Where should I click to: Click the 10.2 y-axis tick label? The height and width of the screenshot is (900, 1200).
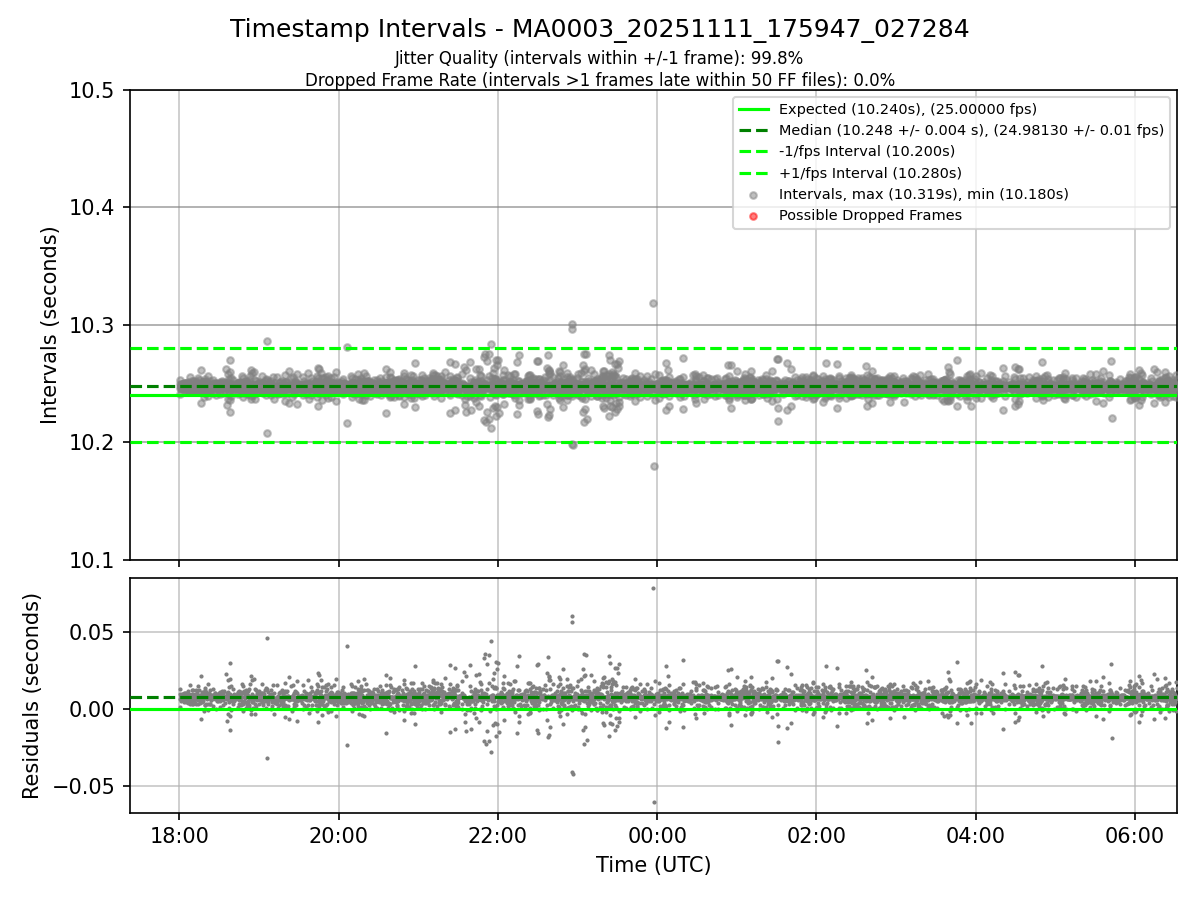point(94,443)
